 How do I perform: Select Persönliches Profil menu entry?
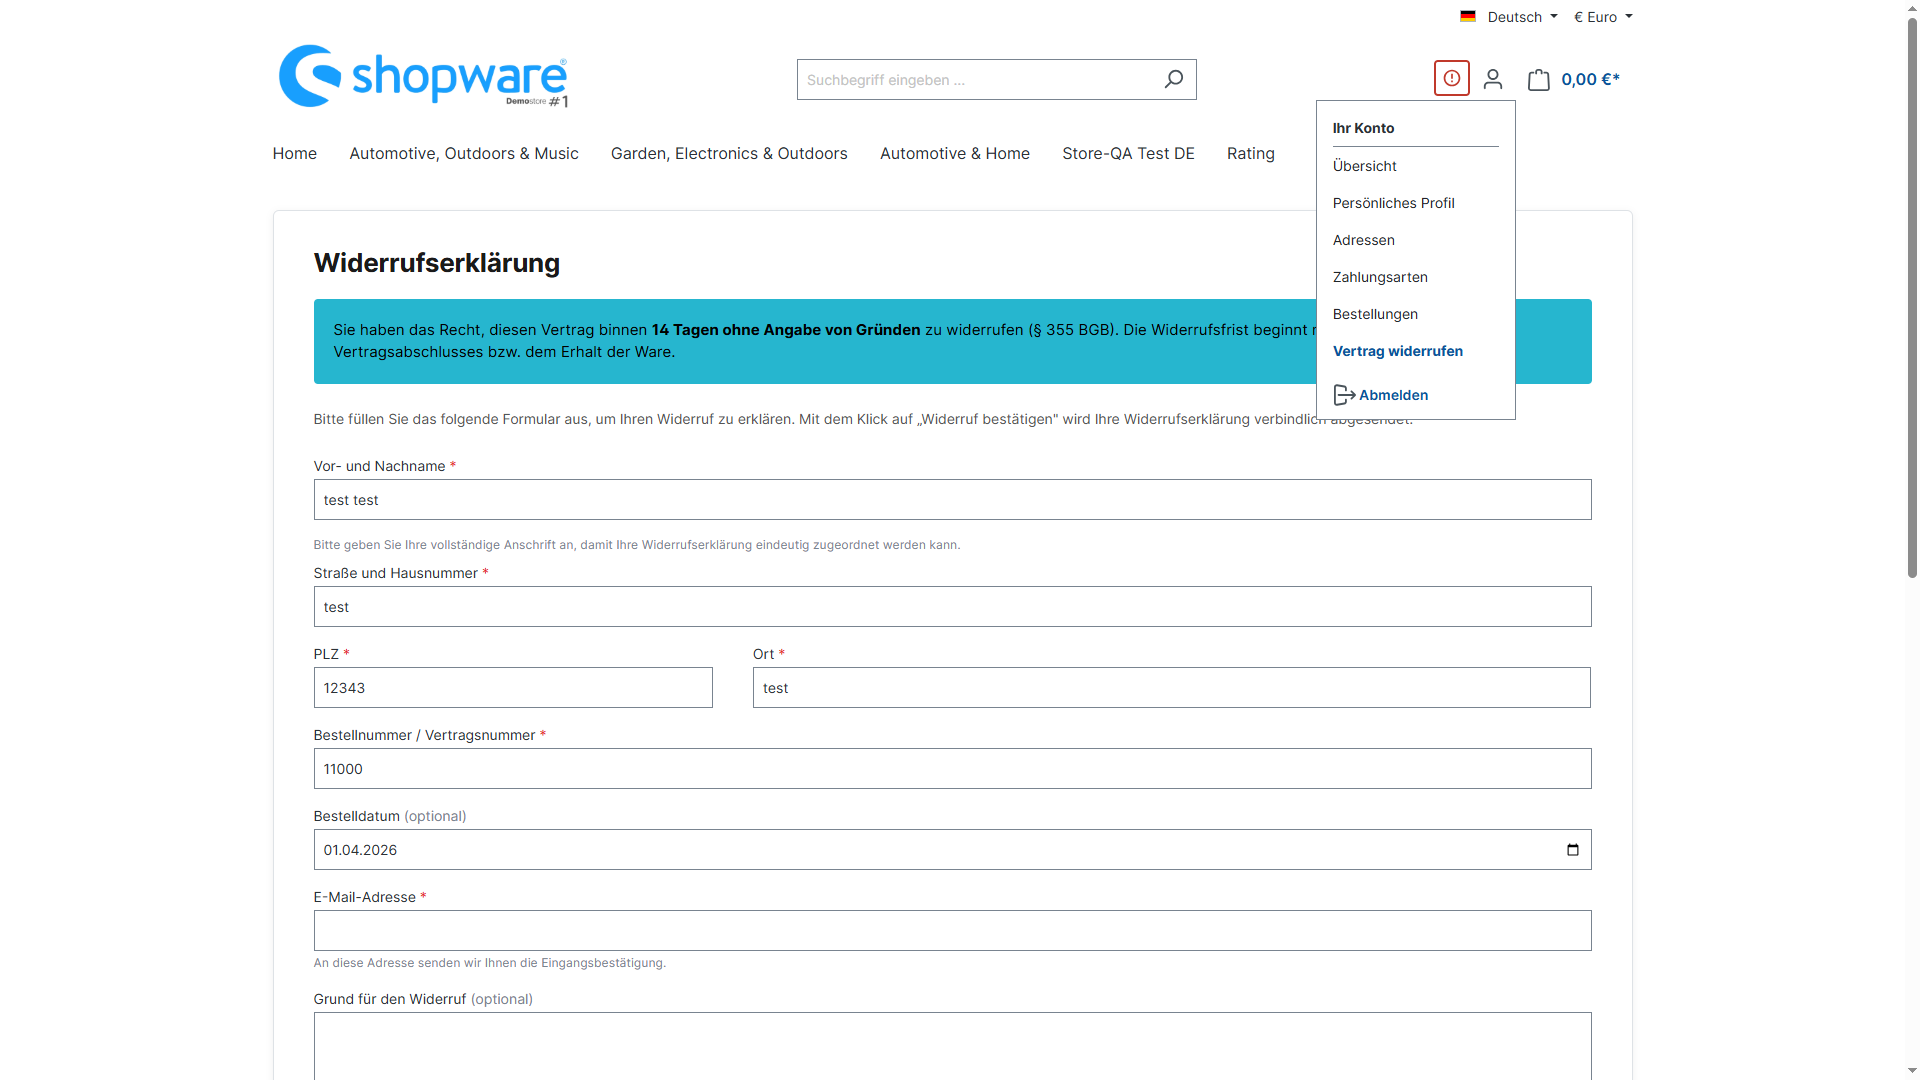(1393, 203)
